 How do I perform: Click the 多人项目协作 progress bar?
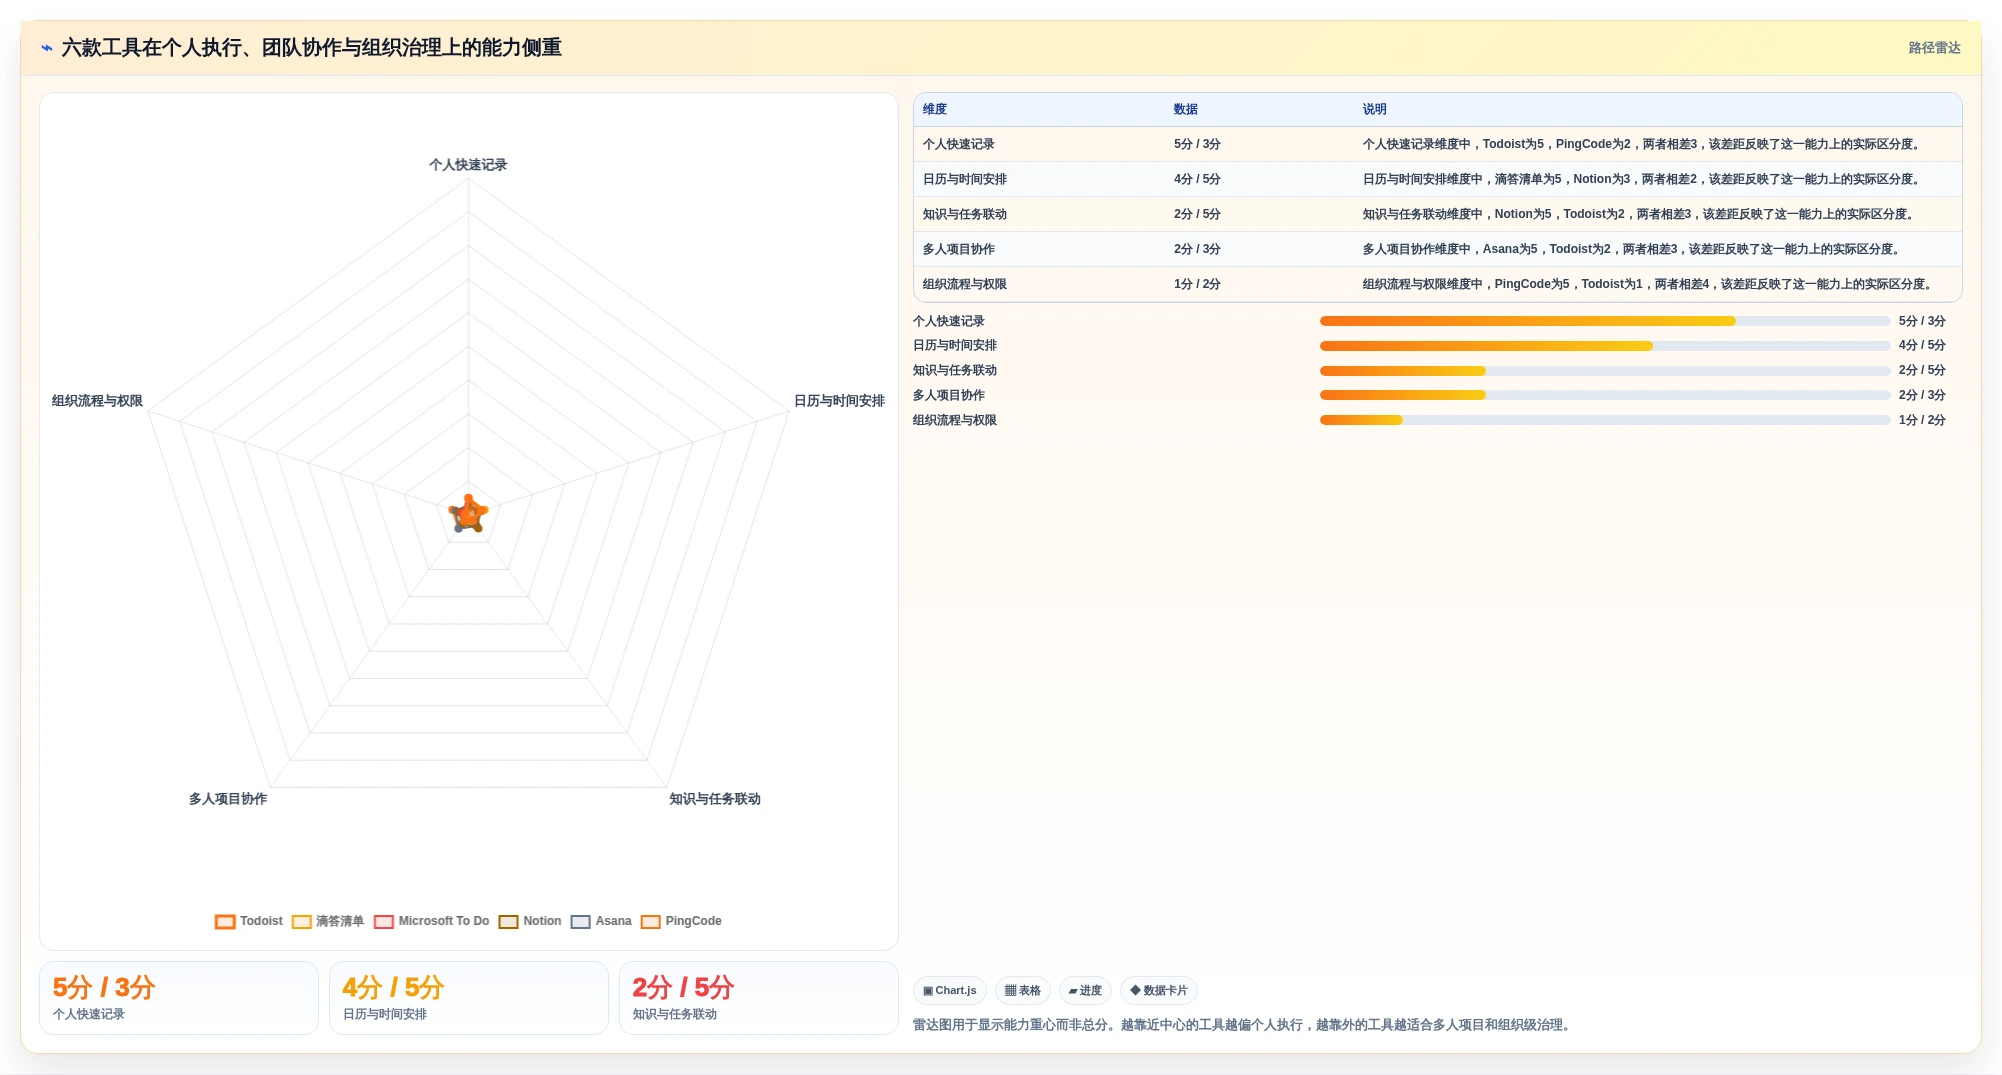click(1605, 395)
